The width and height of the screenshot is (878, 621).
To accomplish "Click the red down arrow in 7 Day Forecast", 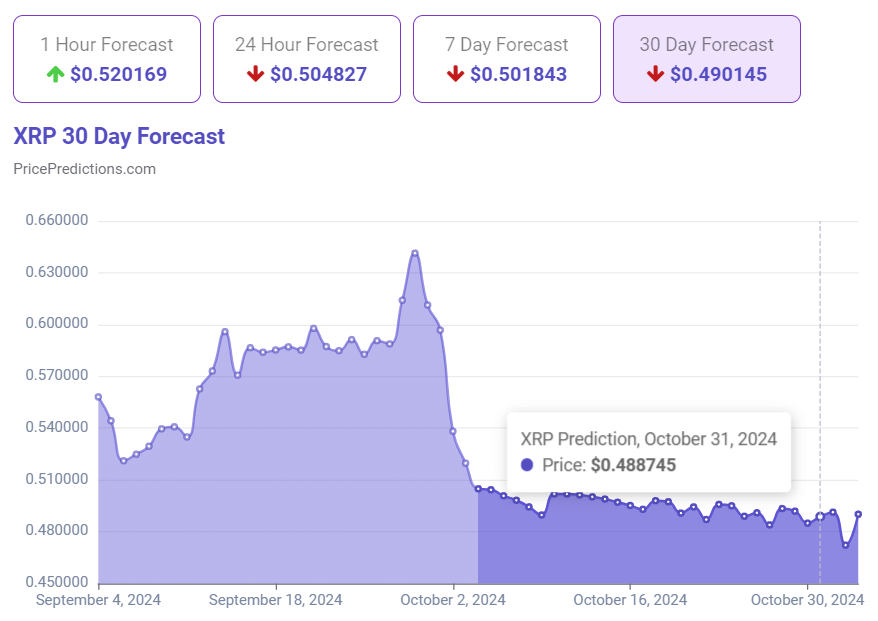I will [455, 74].
